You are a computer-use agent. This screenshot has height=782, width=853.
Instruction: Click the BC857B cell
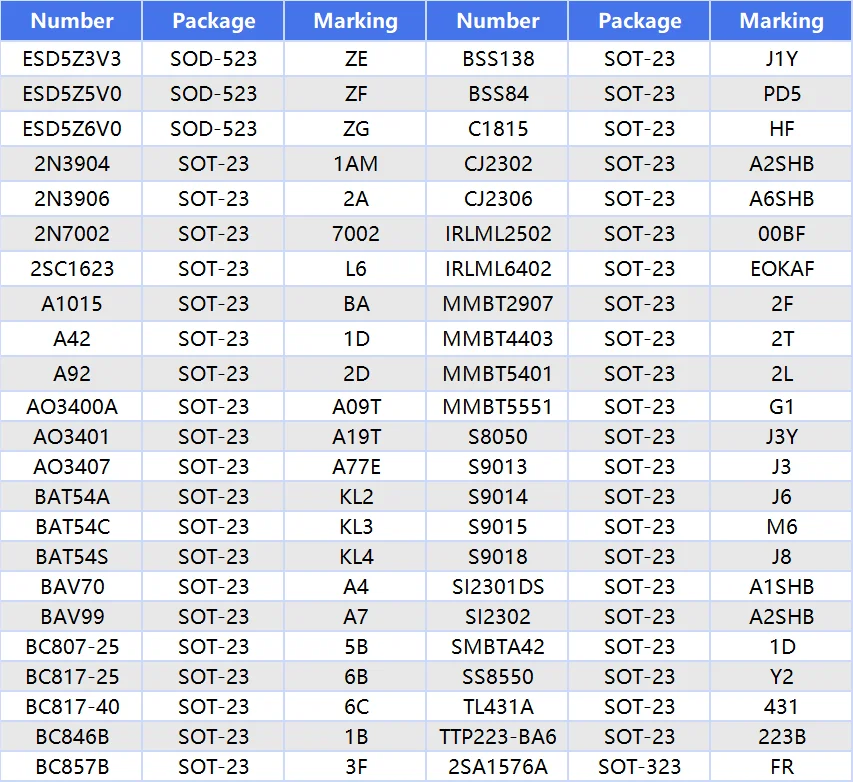coord(71,767)
